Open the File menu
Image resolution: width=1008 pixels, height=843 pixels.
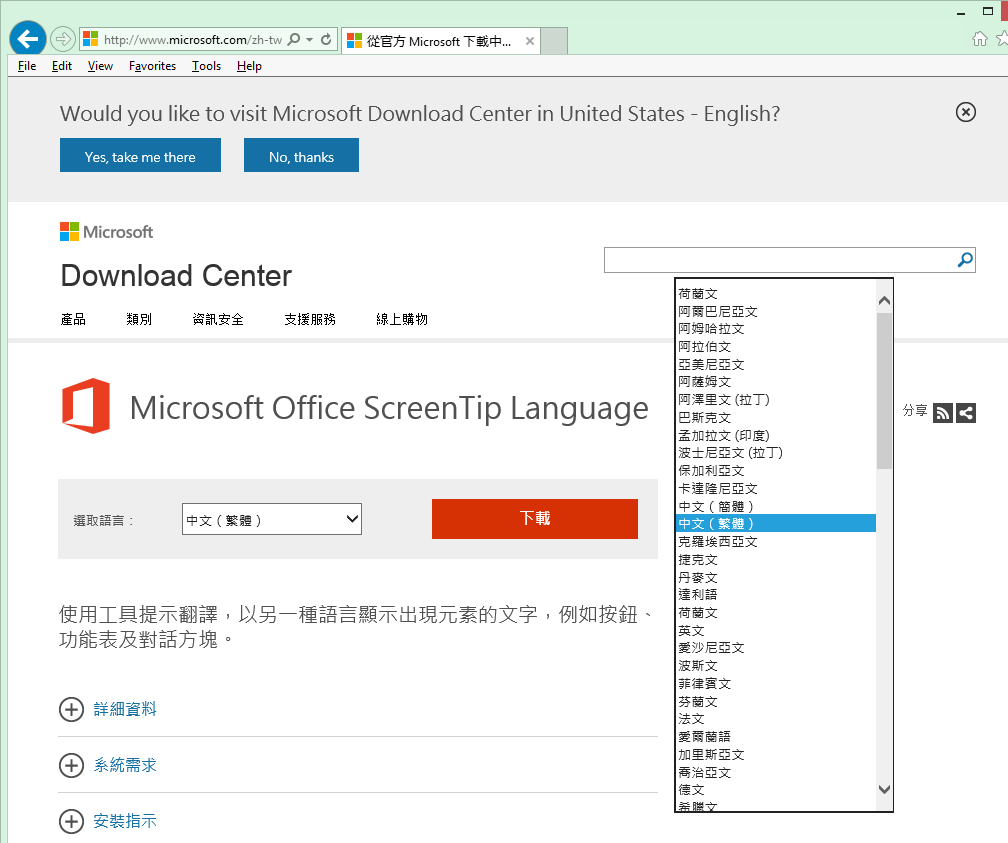(x=27, y=66)
